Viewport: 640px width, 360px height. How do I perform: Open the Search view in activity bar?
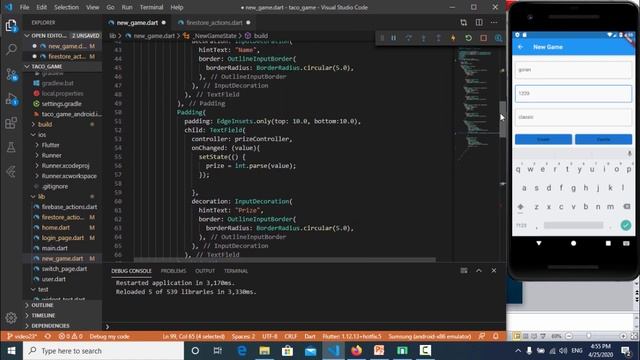11,49
